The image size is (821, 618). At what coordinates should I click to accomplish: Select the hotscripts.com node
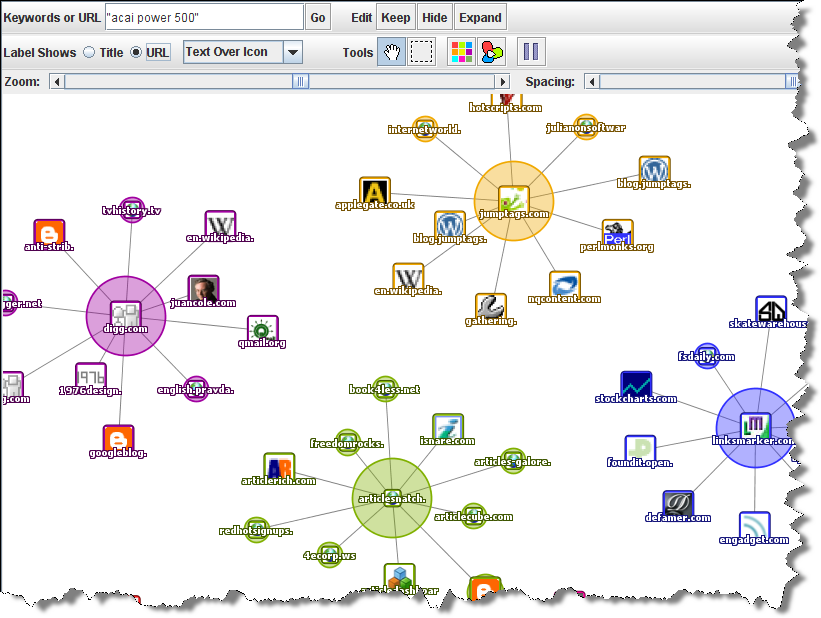pos(506,103)
